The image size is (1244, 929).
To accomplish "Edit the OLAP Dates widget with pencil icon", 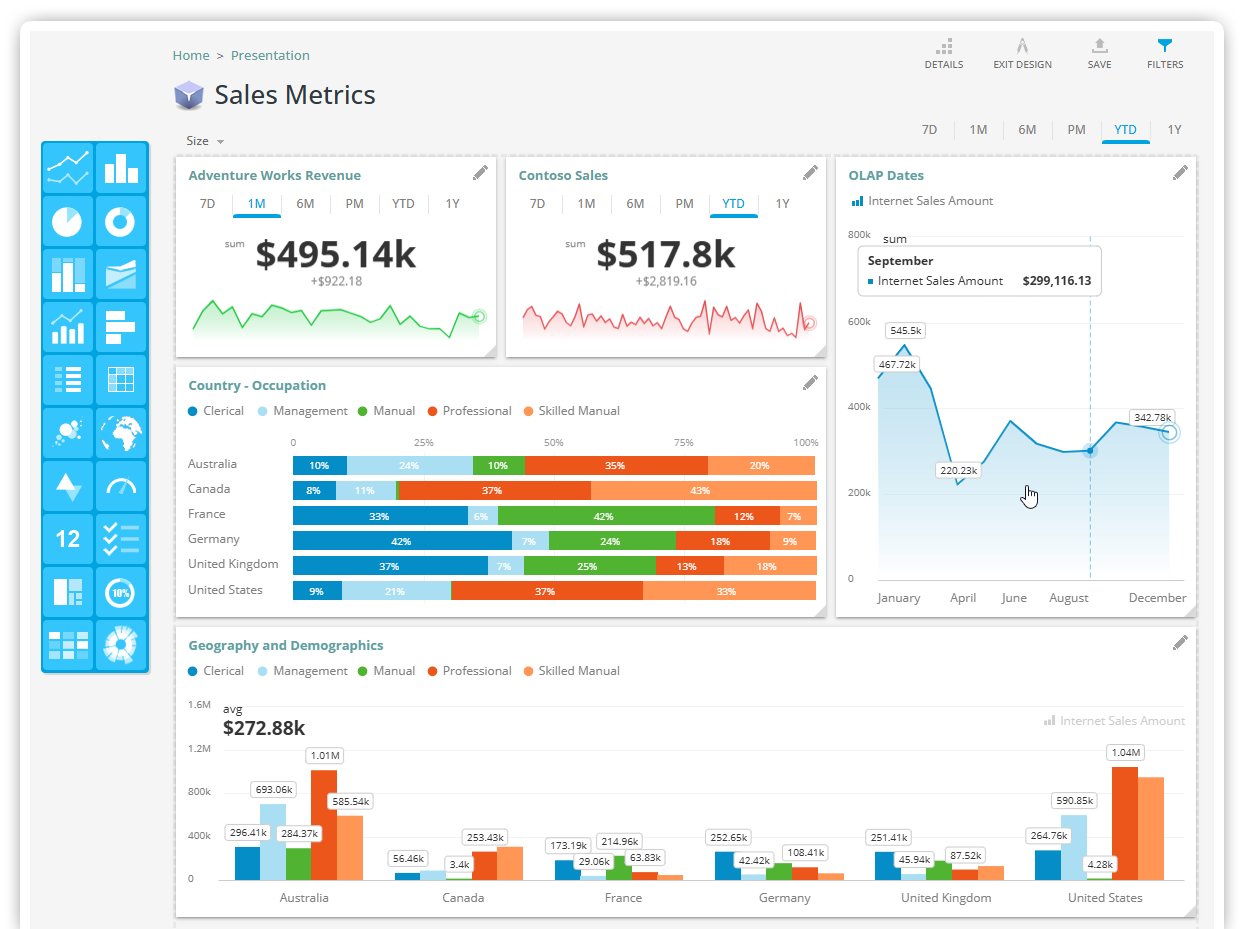I will [x=1179, y=172].
